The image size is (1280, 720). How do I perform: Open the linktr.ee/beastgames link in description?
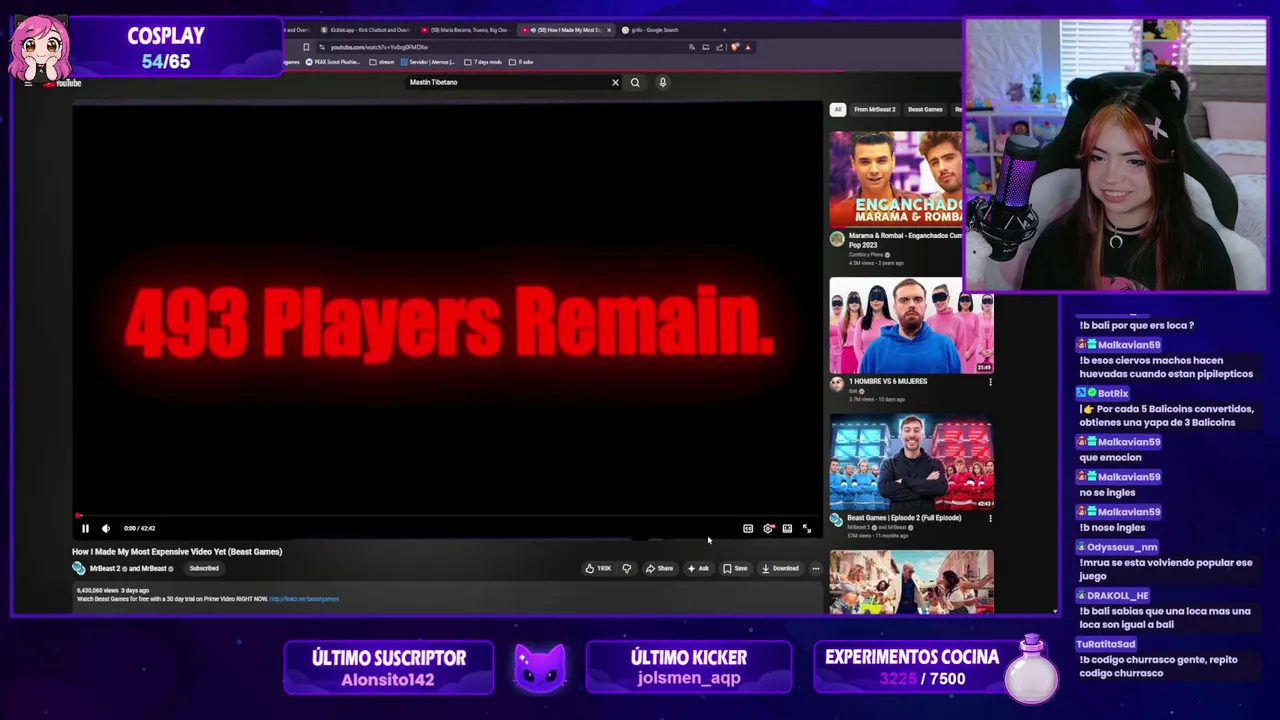(304, 599)
